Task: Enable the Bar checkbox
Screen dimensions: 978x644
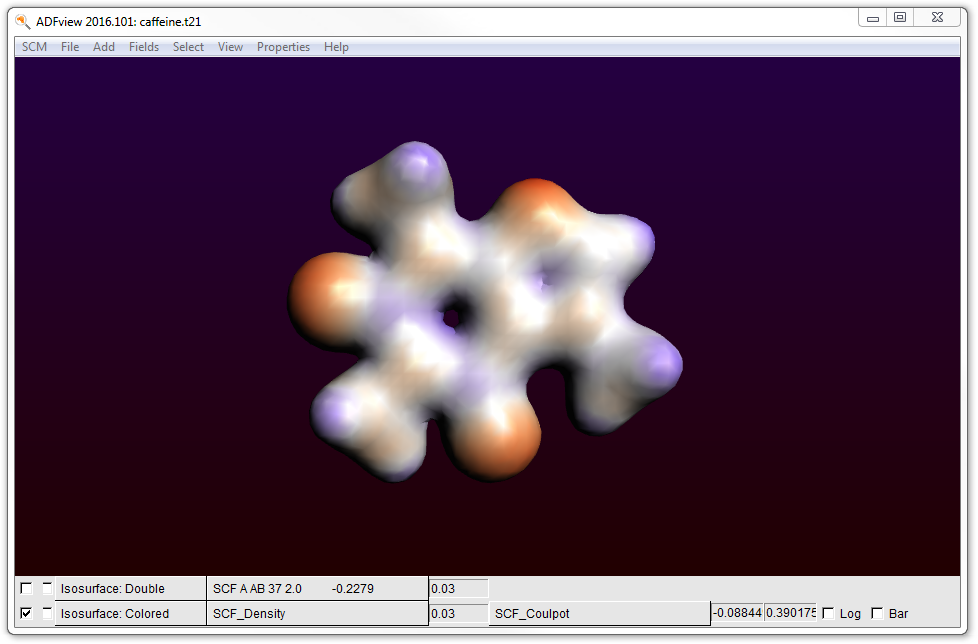Action: [x=877, y=613]
